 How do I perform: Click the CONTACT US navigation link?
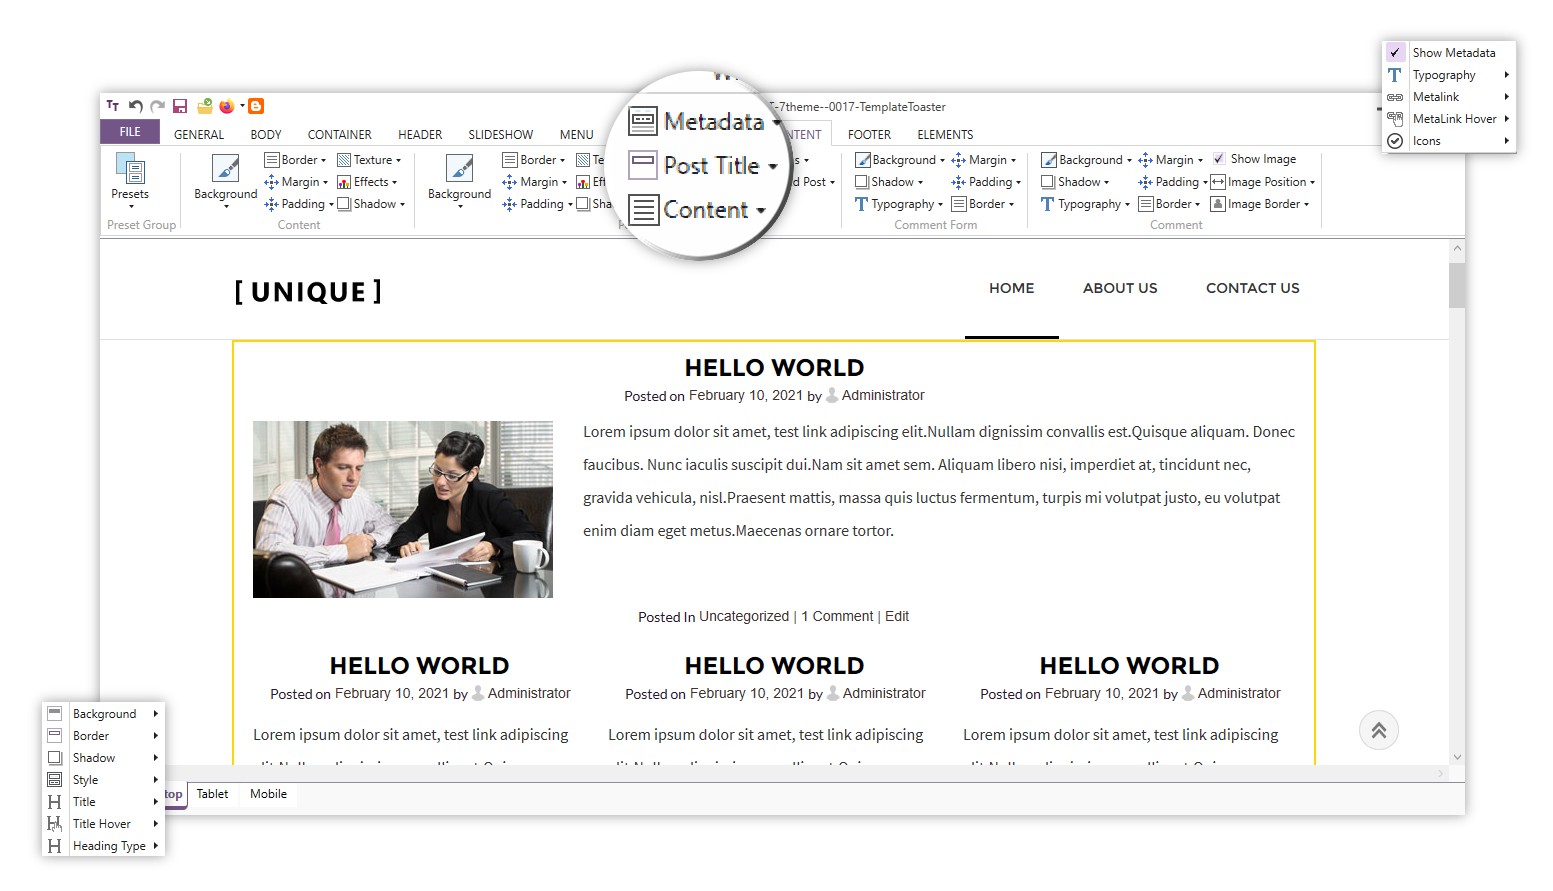pyautogui.click(x=1253, y=288)
